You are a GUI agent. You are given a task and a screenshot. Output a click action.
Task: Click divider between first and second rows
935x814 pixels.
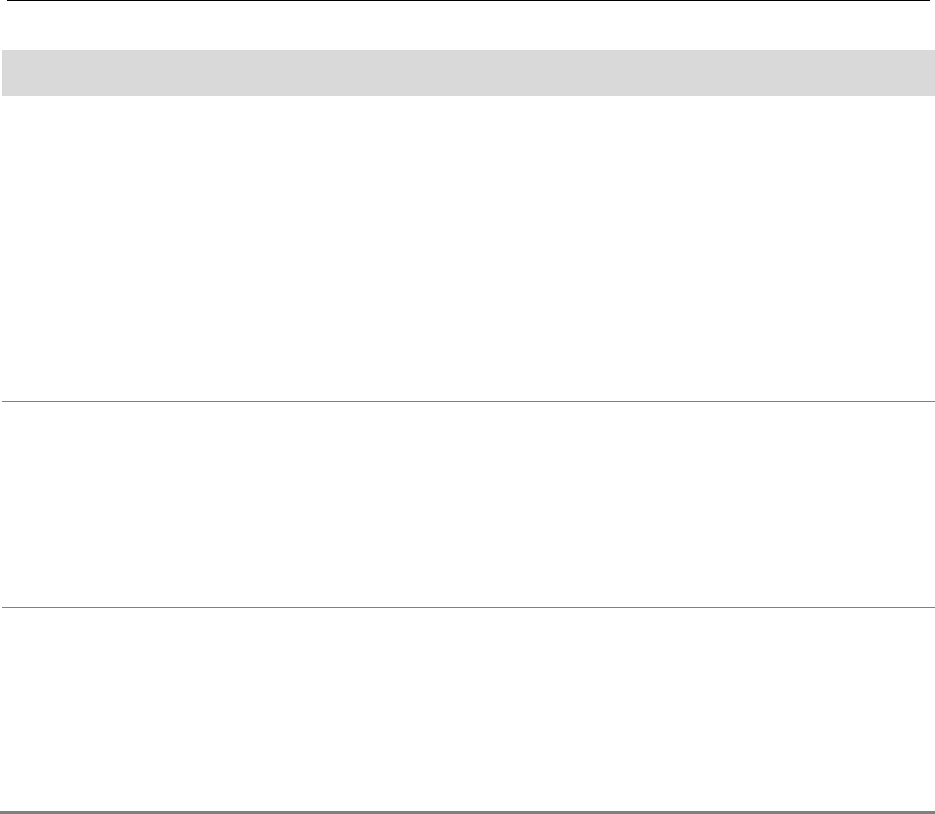click(467, 402)
